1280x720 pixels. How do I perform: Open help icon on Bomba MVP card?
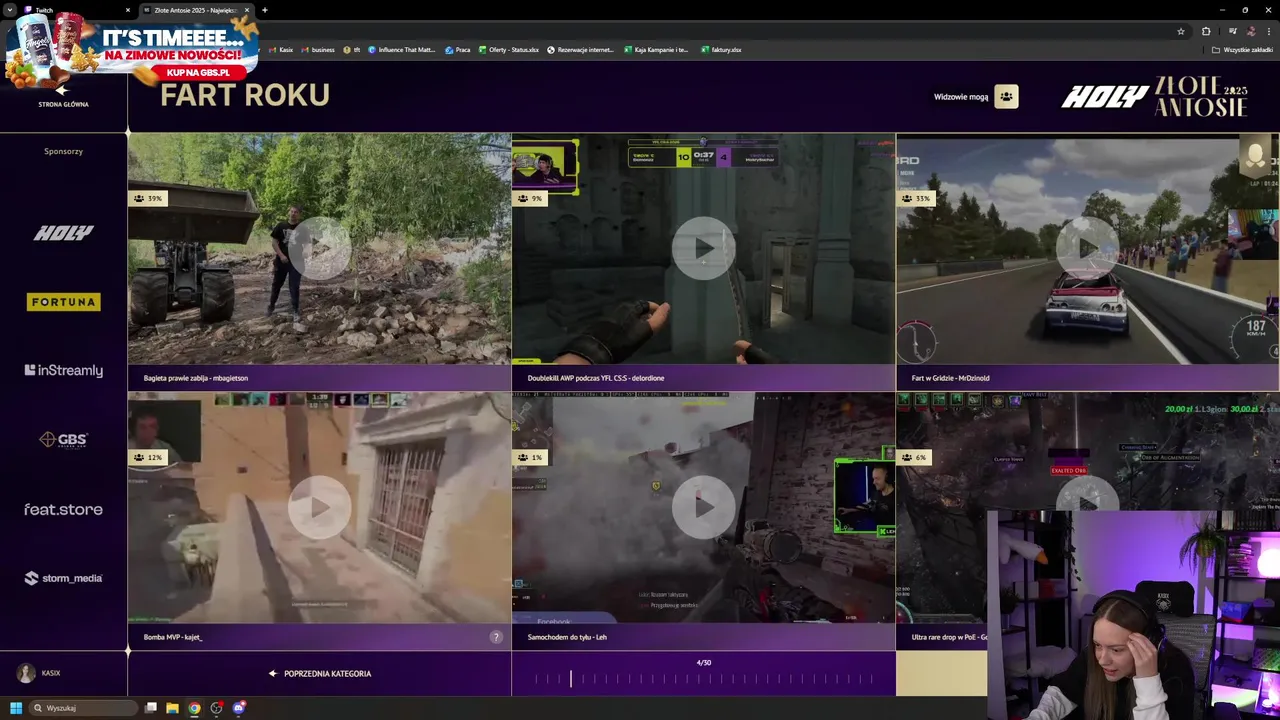(x=496, y=637)
